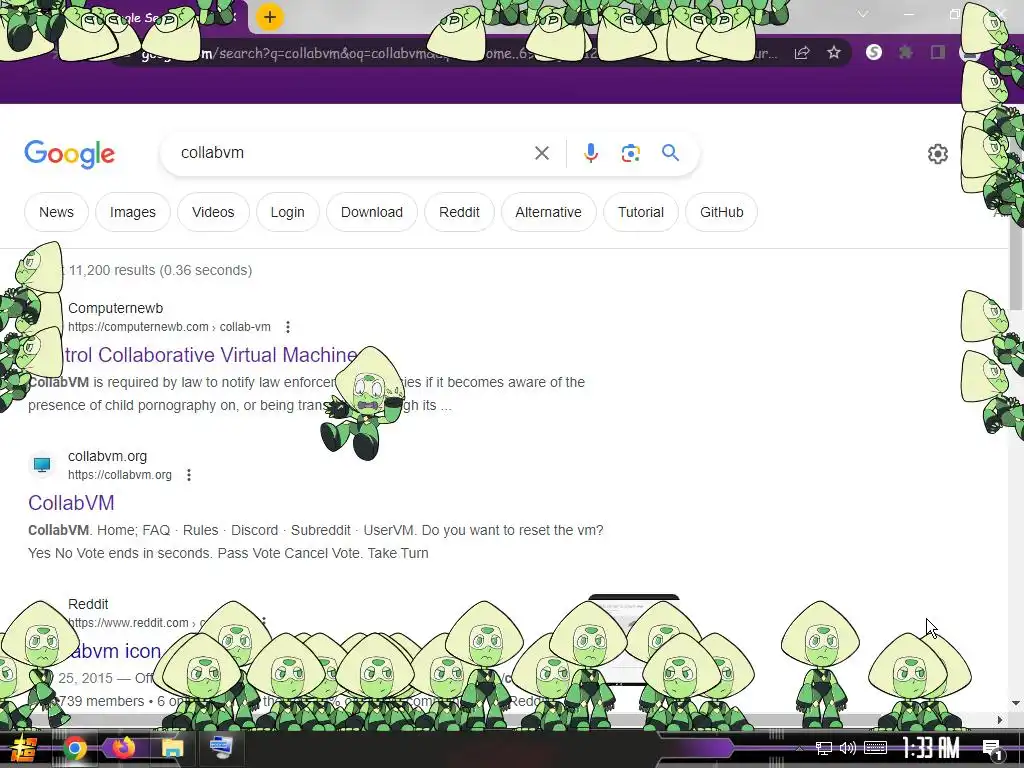Open the touch keyboard tray icon
Screen dimensions: 1024x768
coord(875,748)
